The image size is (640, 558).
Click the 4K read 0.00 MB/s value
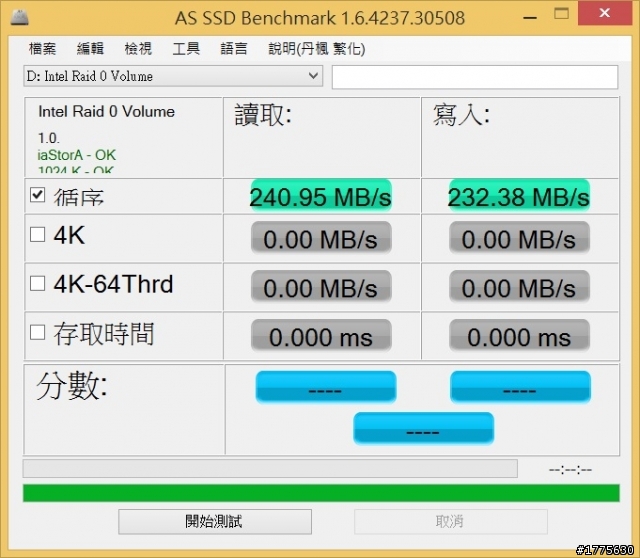[x=321, y=238]
